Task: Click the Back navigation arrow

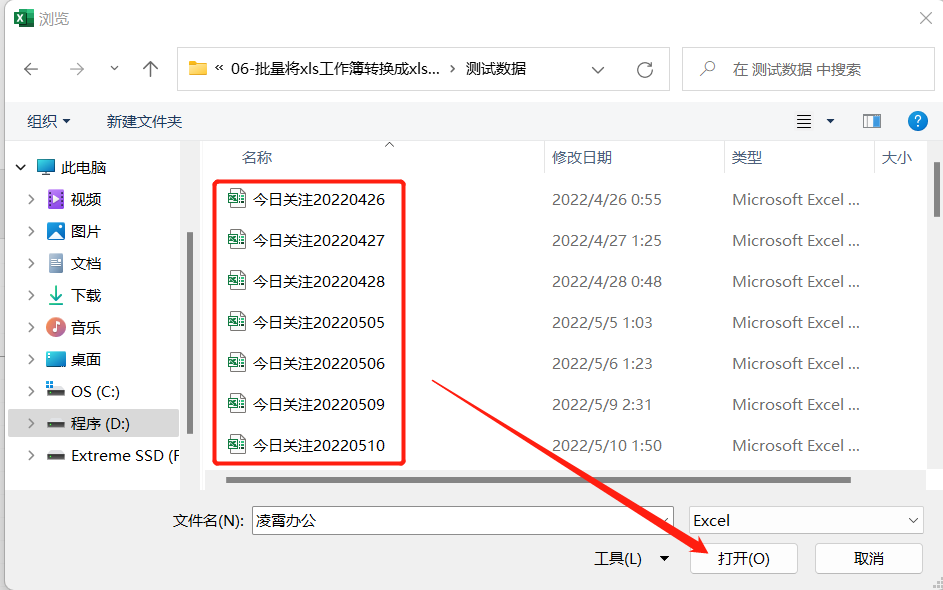Action: point(31,69)
